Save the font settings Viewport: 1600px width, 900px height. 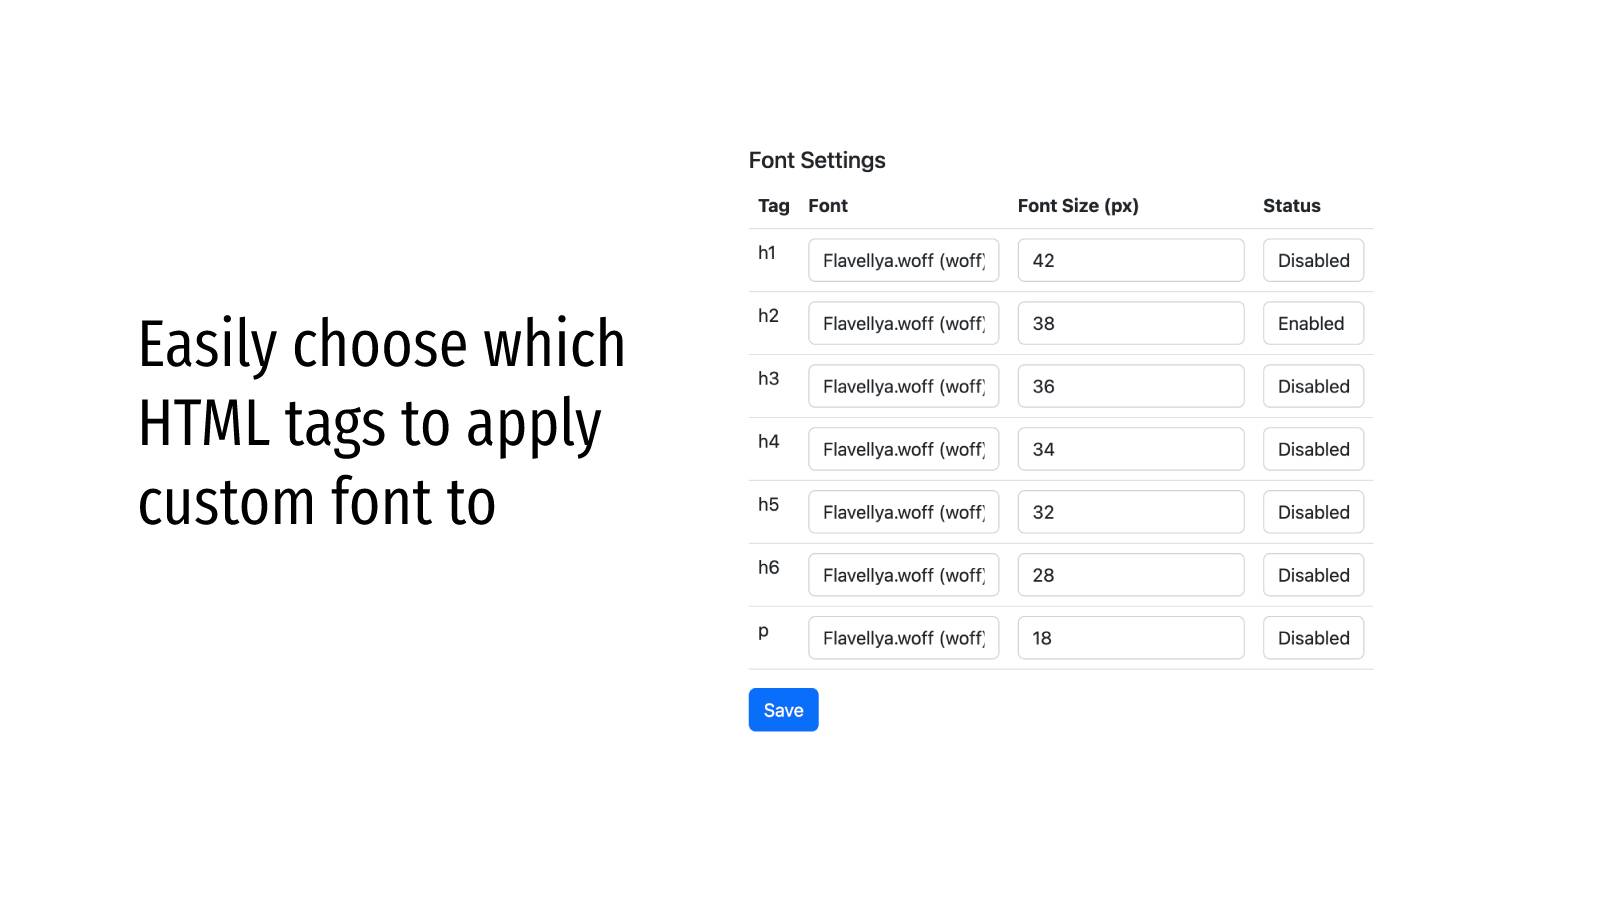pos(783,710)
